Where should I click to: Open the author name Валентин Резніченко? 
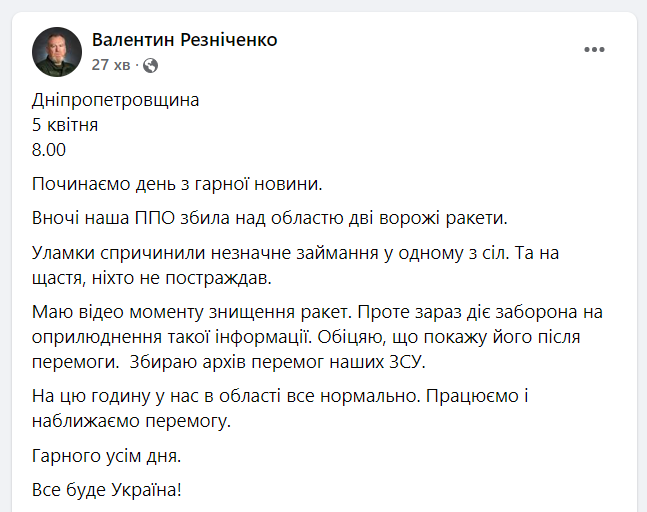184,40
